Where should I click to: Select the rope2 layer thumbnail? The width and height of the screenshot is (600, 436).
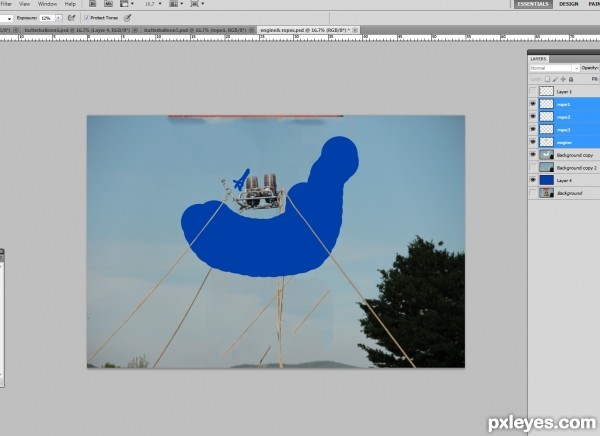[x=546, y=117]
